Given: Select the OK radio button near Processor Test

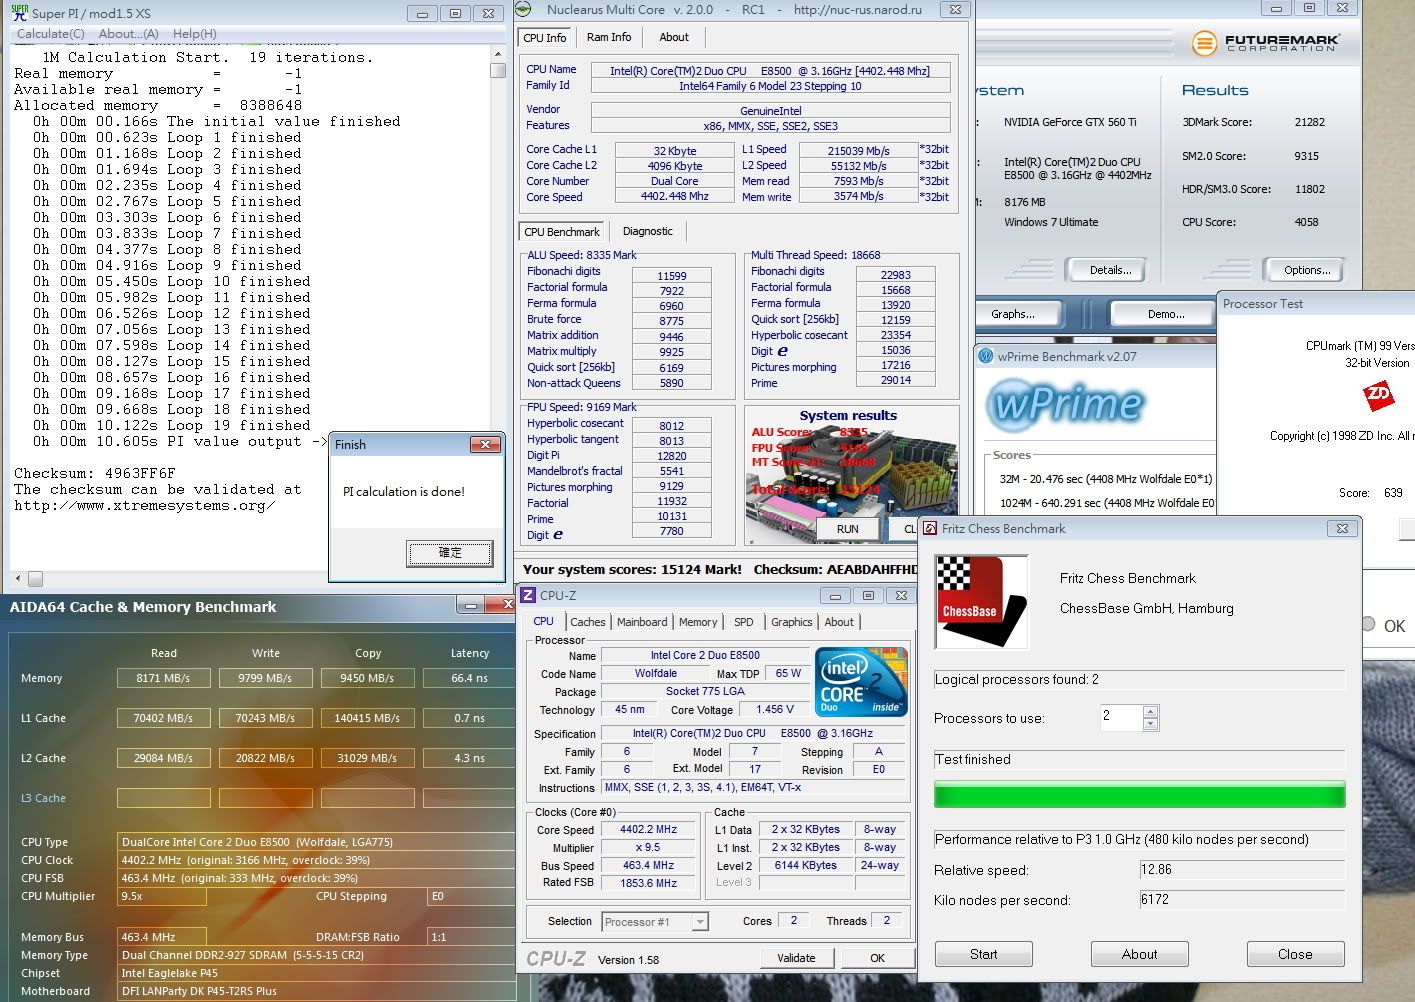Looking at the screenshot, I should click(x=1368, y=624).
